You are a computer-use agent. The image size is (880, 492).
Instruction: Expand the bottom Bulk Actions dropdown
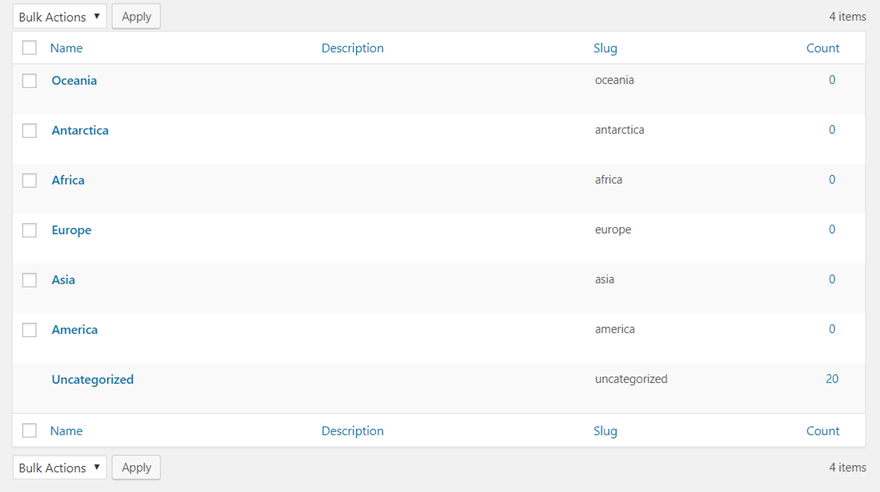(x=59, y=467)
